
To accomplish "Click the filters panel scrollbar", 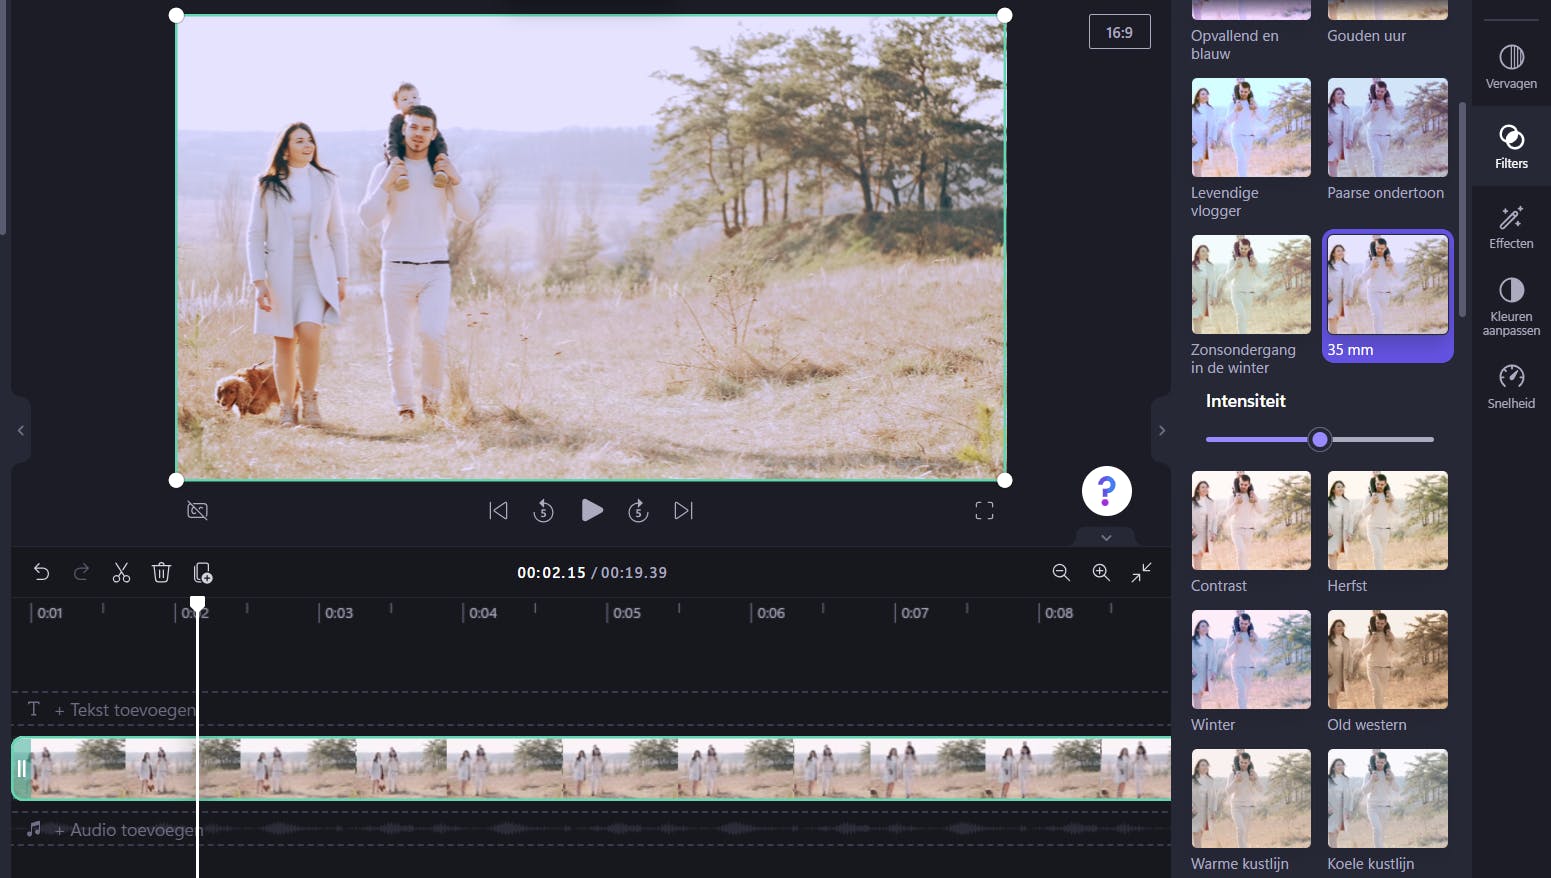I will [1462, 210].
